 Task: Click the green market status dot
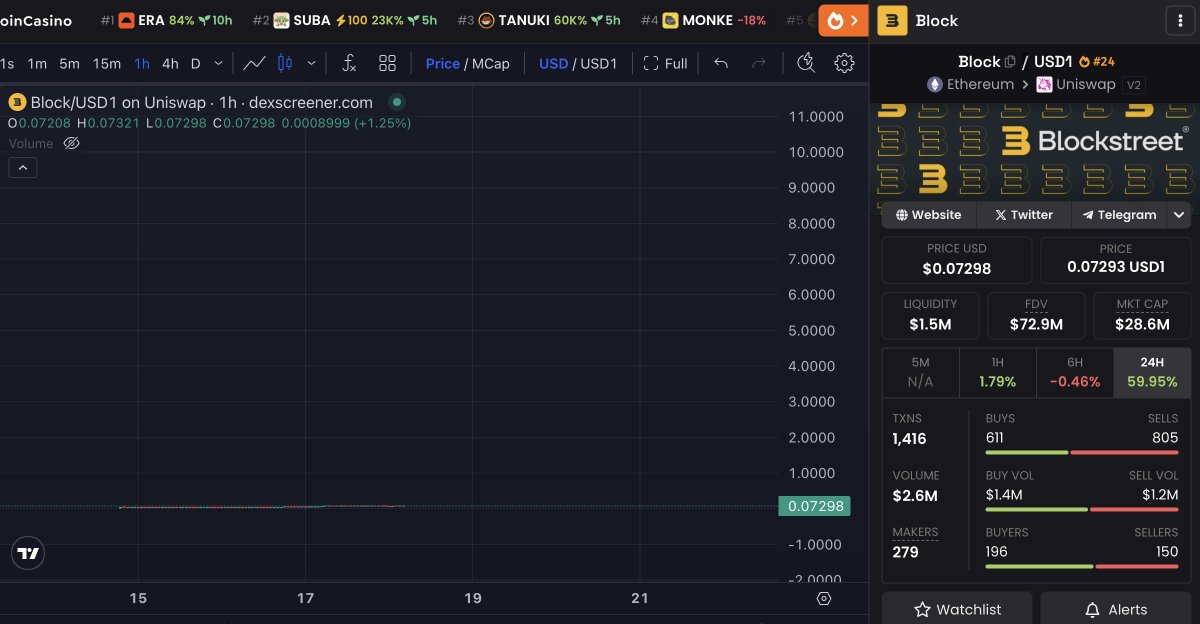tap(397, 102)
